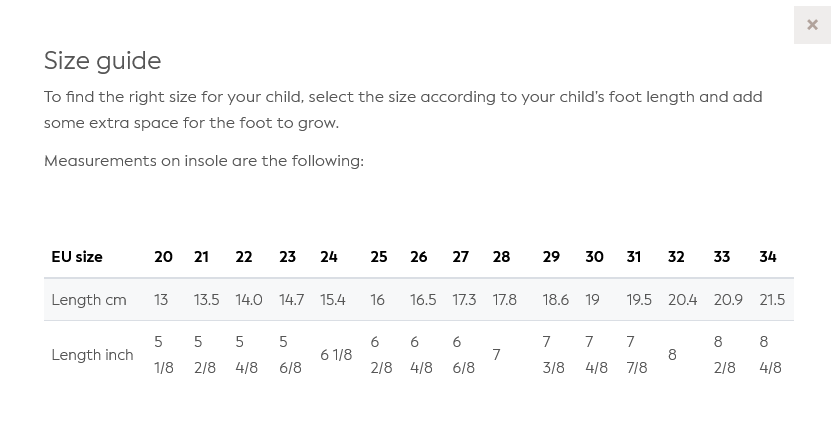Image resolution: width=837 pixels, height=437 pixels.
Task: Click the 21.5 cm length value
Action: [771, 300]
